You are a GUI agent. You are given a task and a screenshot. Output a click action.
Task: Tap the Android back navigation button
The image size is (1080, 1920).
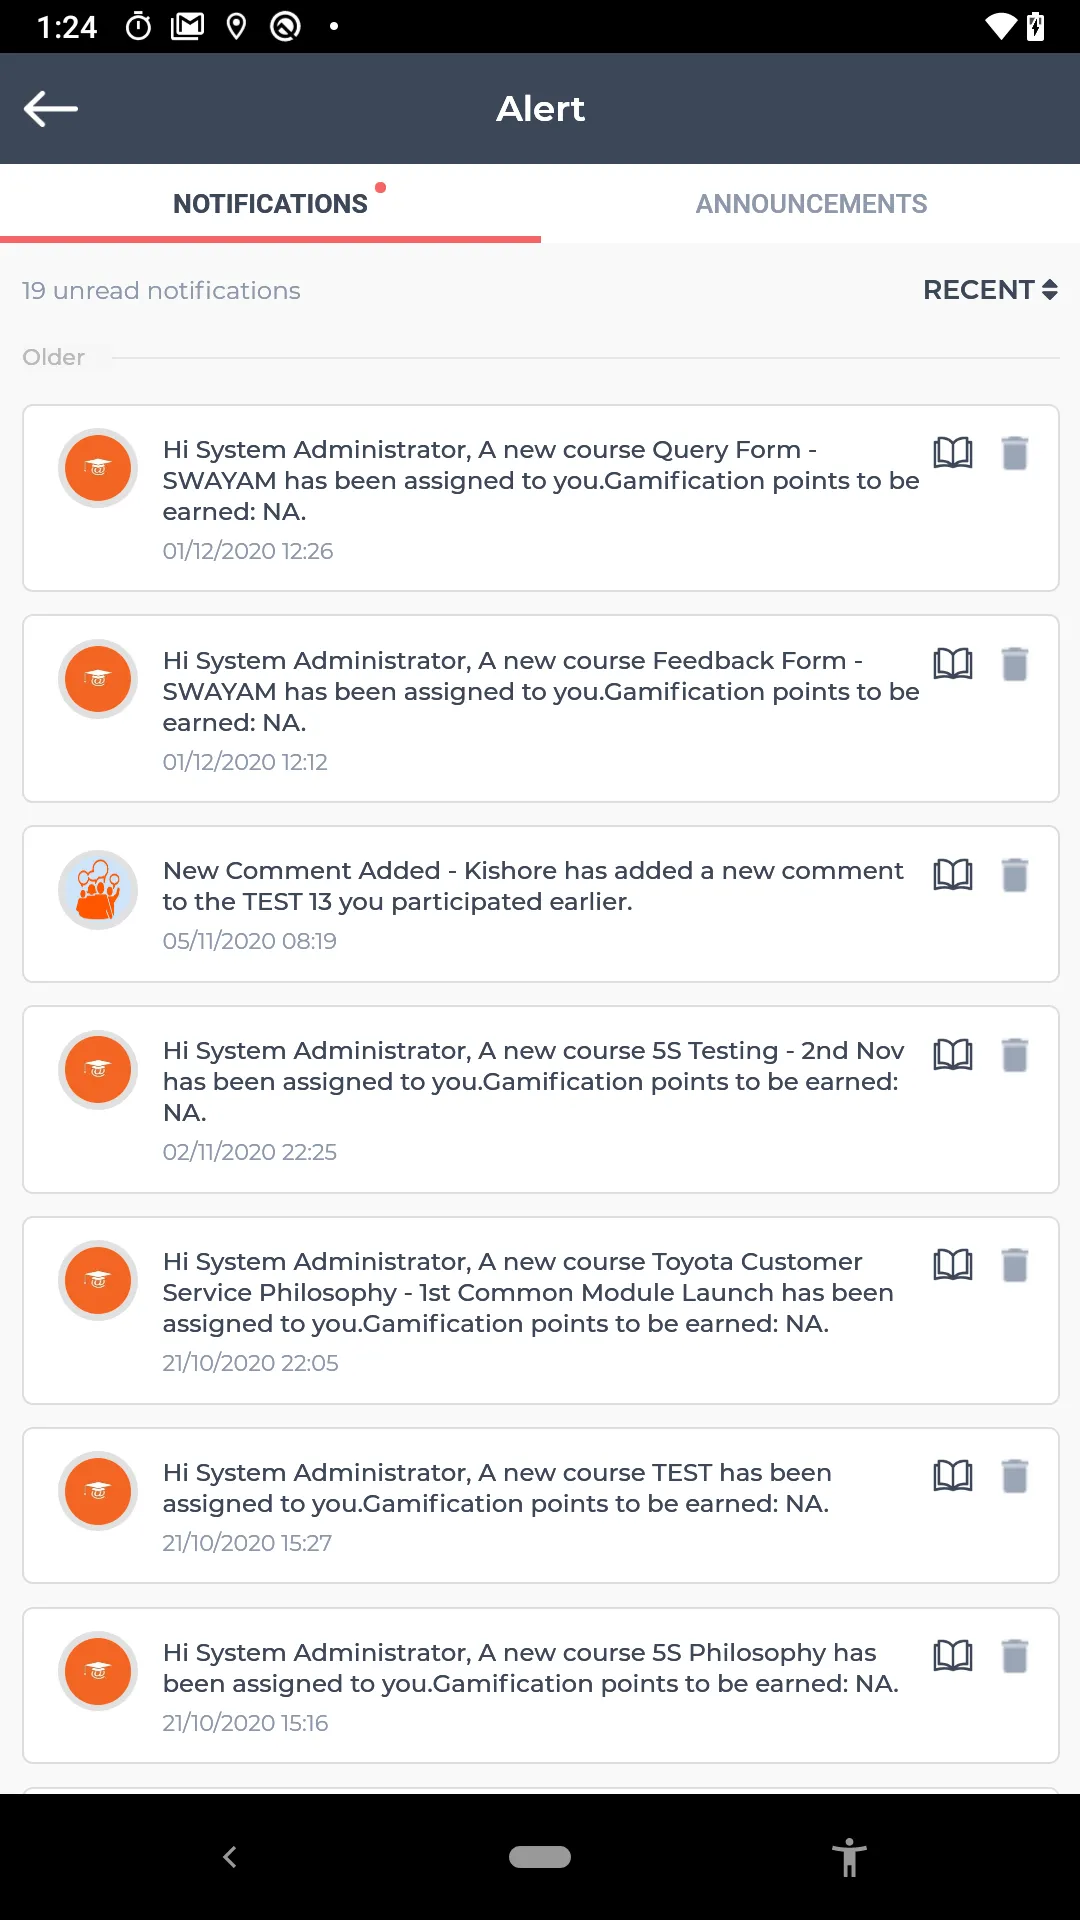pos(229,1857)
